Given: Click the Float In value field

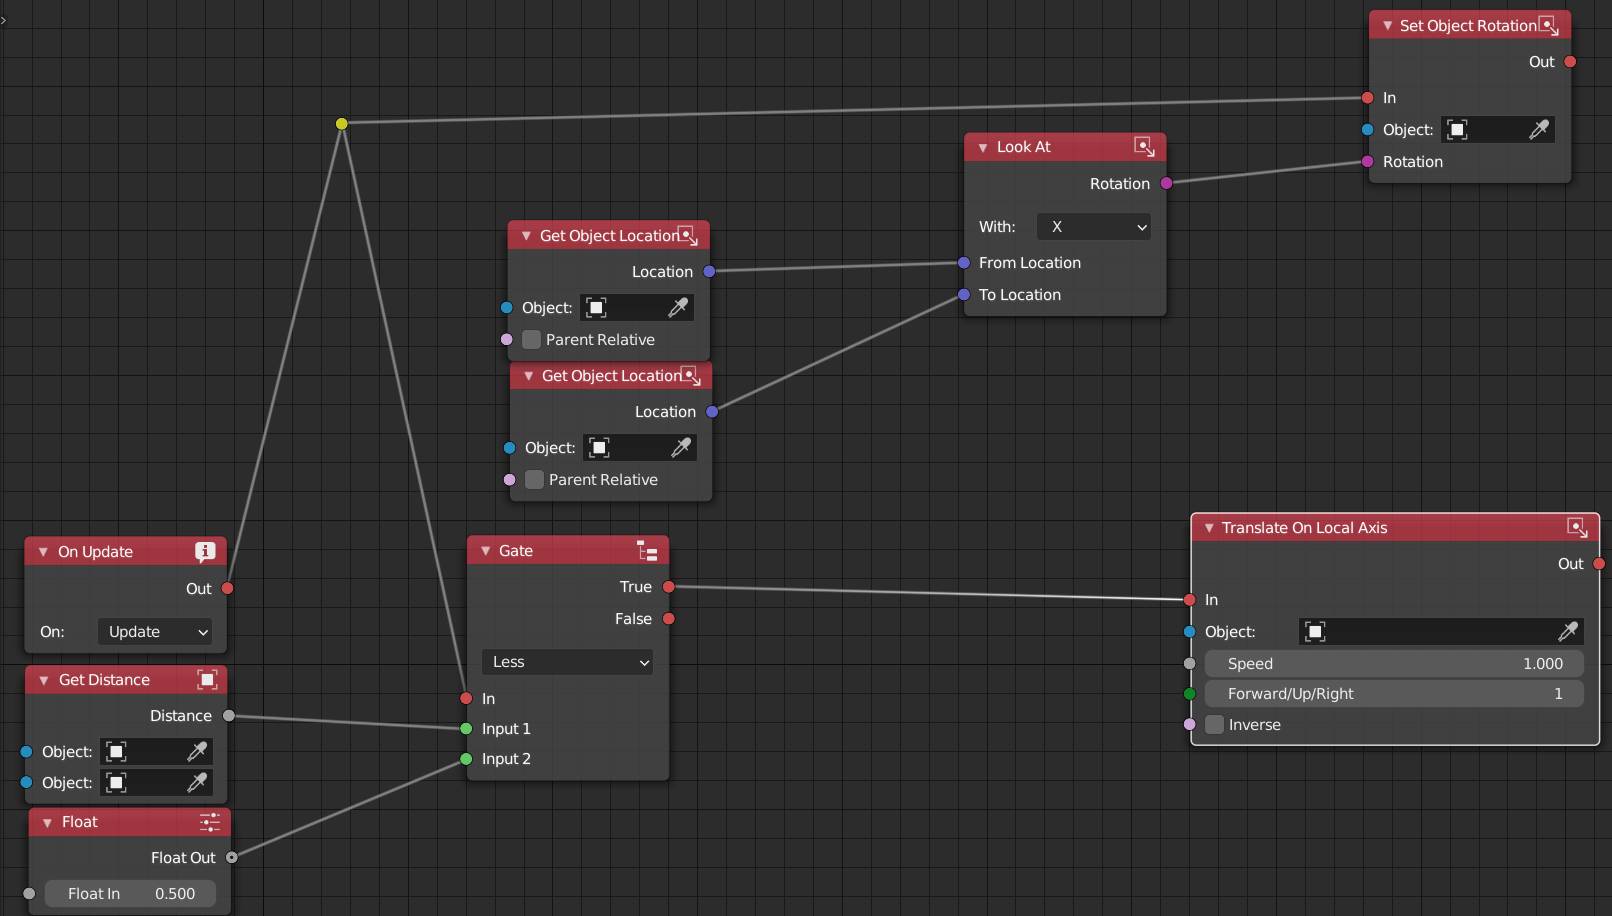Looking at the screenshot, I should tap(130, 893).
